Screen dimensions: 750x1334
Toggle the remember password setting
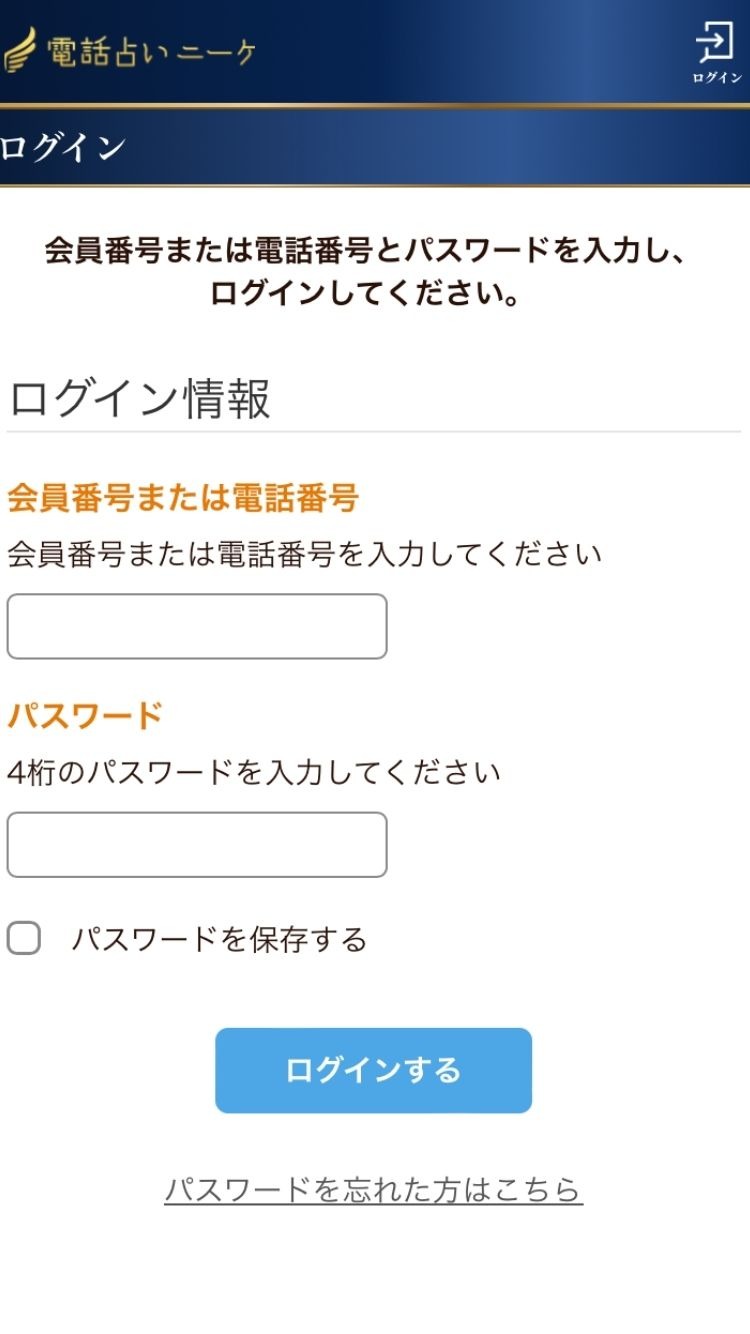(x=22, y=938)
